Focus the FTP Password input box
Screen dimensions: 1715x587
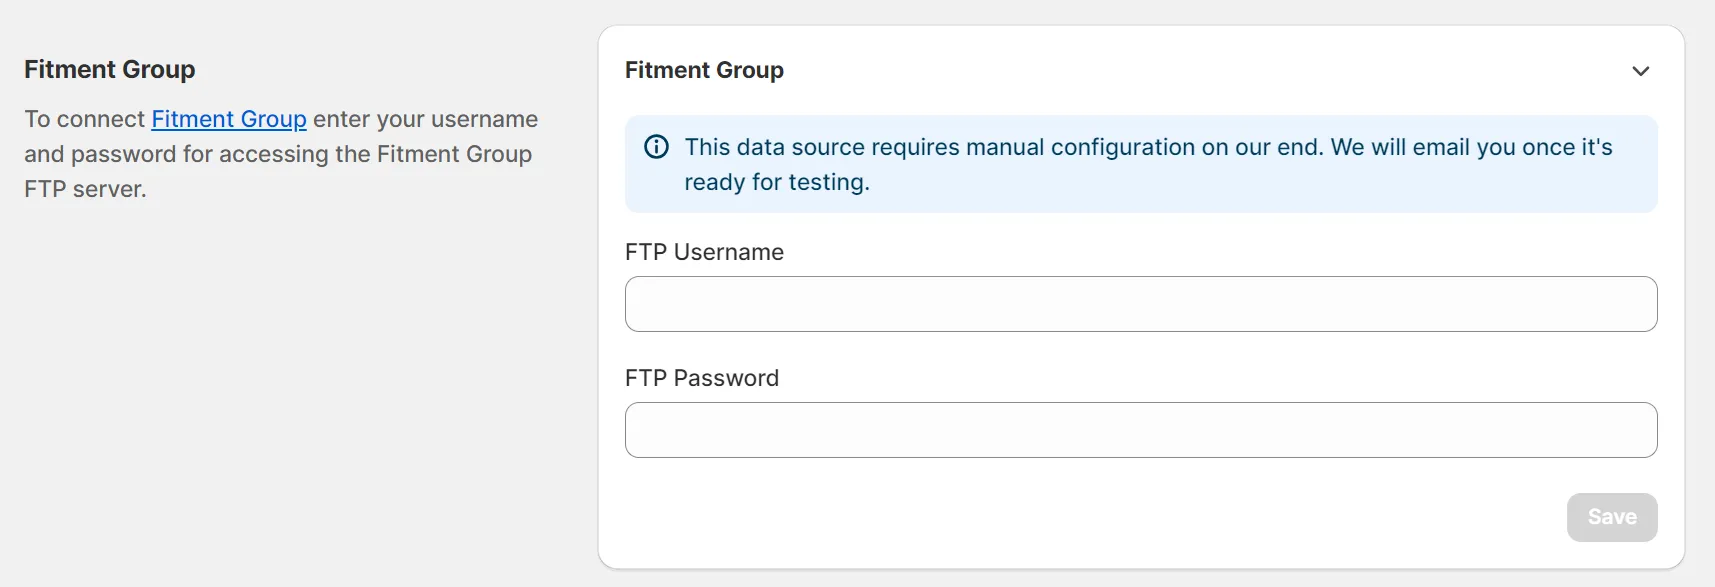pyautogui.click(x=1140, y=430)
